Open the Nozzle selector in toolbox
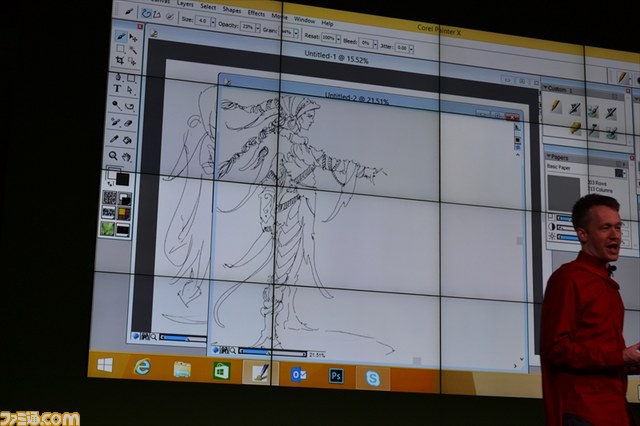The width and height of the screenshot is (640, 426). coord(122,230)
